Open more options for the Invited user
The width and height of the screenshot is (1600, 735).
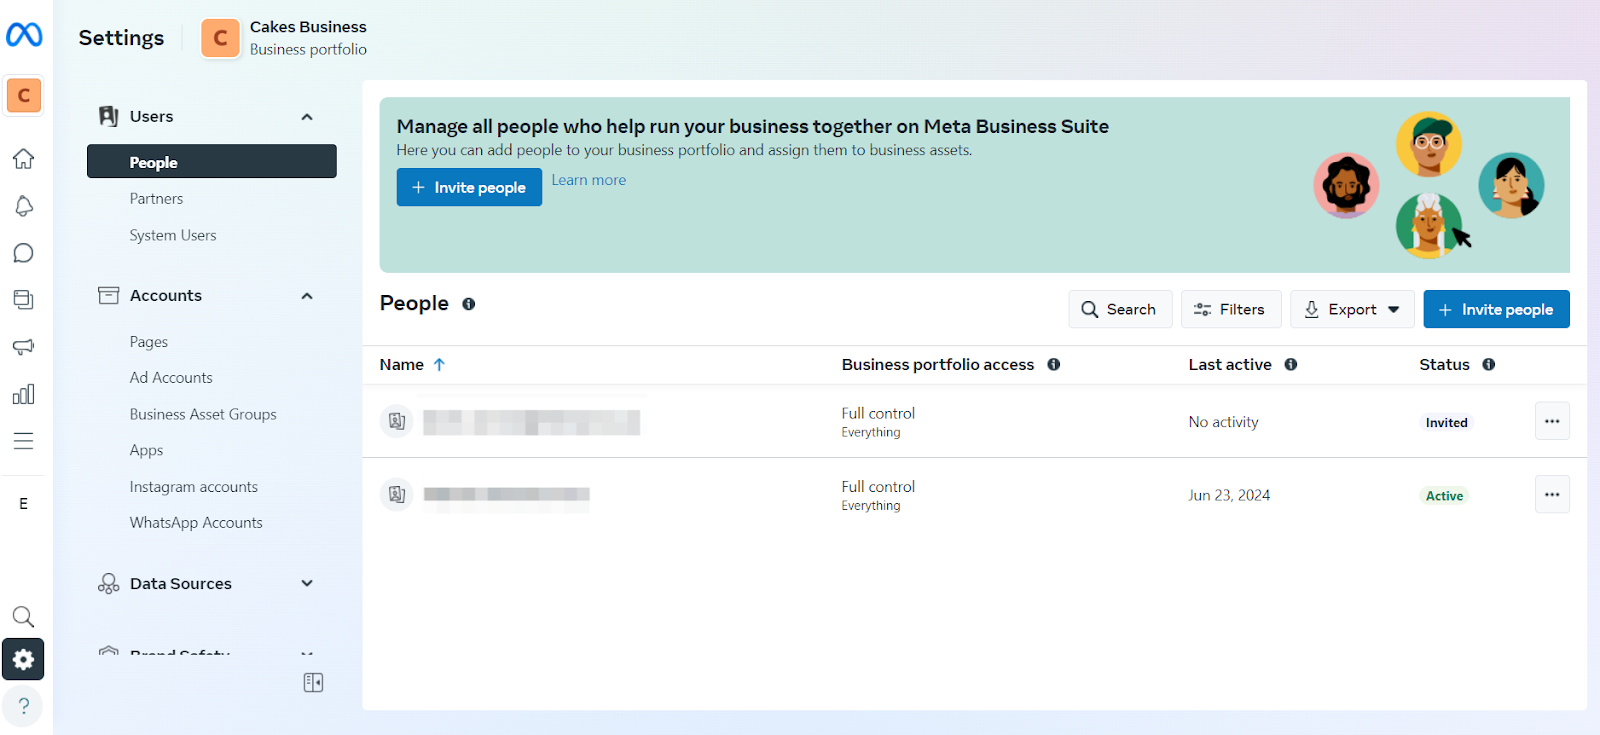click(1552, 421)
